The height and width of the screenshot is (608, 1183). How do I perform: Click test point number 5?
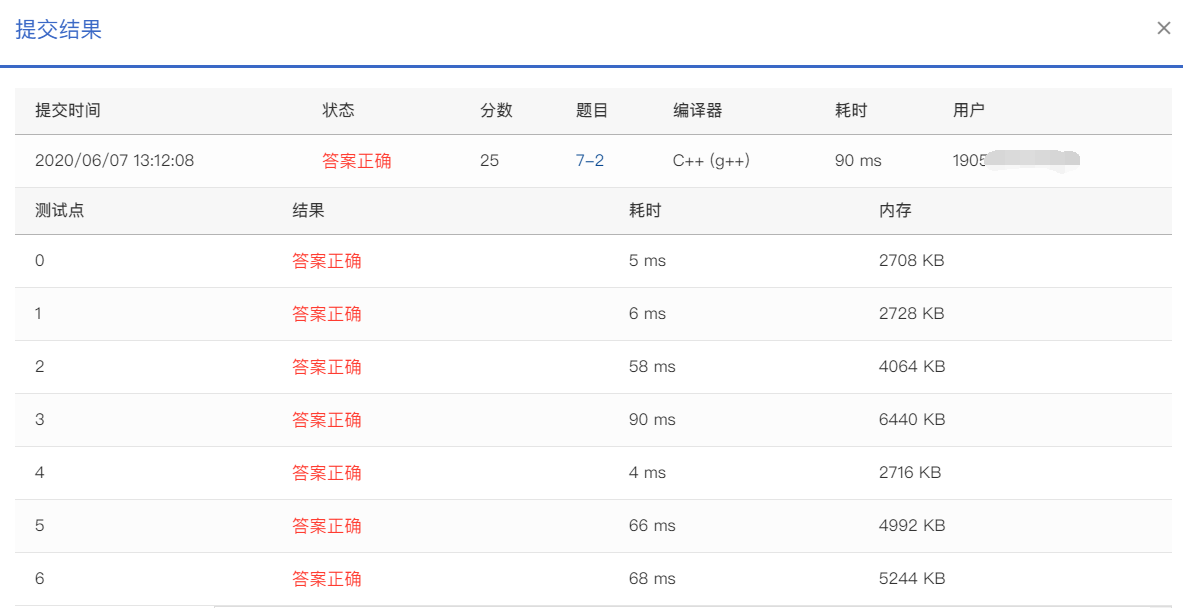click(x=40, y=526)
